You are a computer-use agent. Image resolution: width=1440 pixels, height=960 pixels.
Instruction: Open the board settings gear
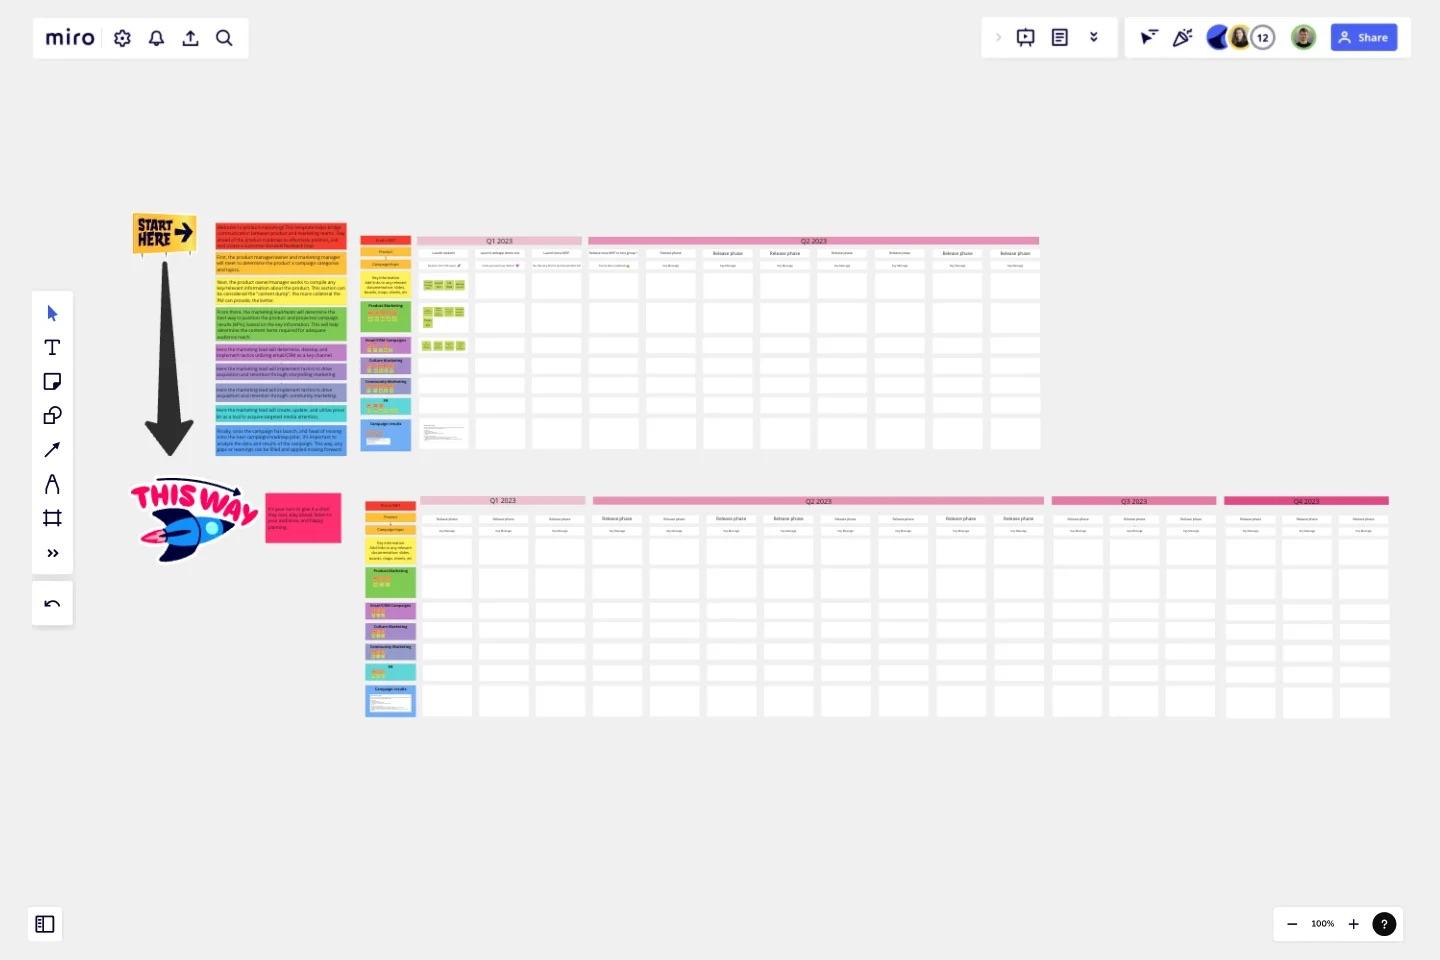coord(122,38)
